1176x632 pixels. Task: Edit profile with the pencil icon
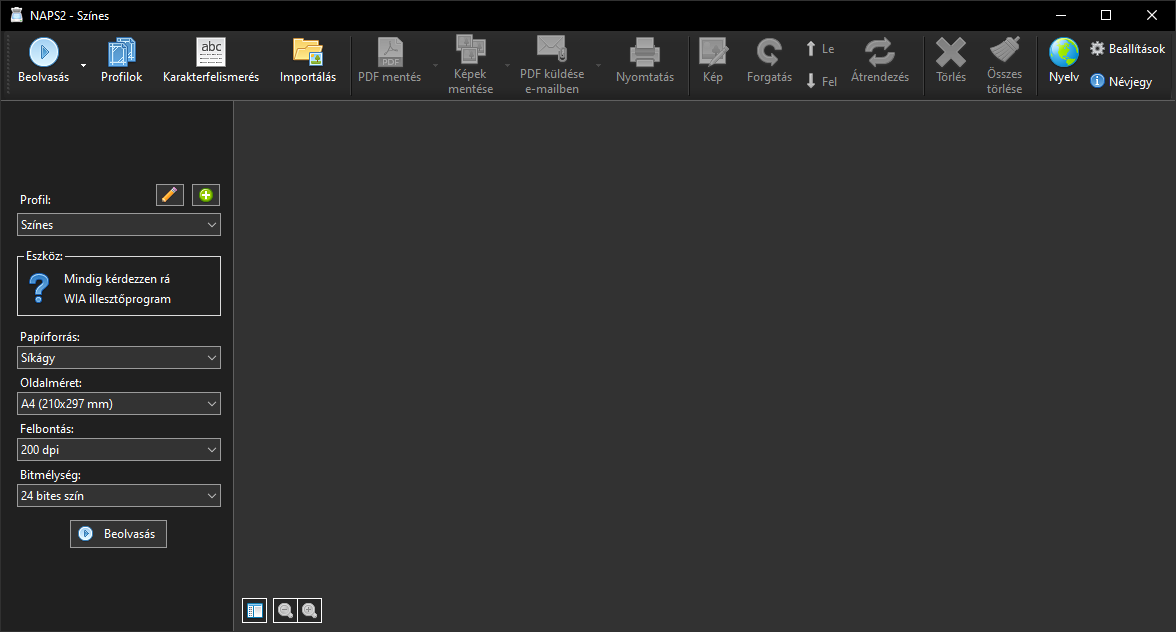click(170, 195)
